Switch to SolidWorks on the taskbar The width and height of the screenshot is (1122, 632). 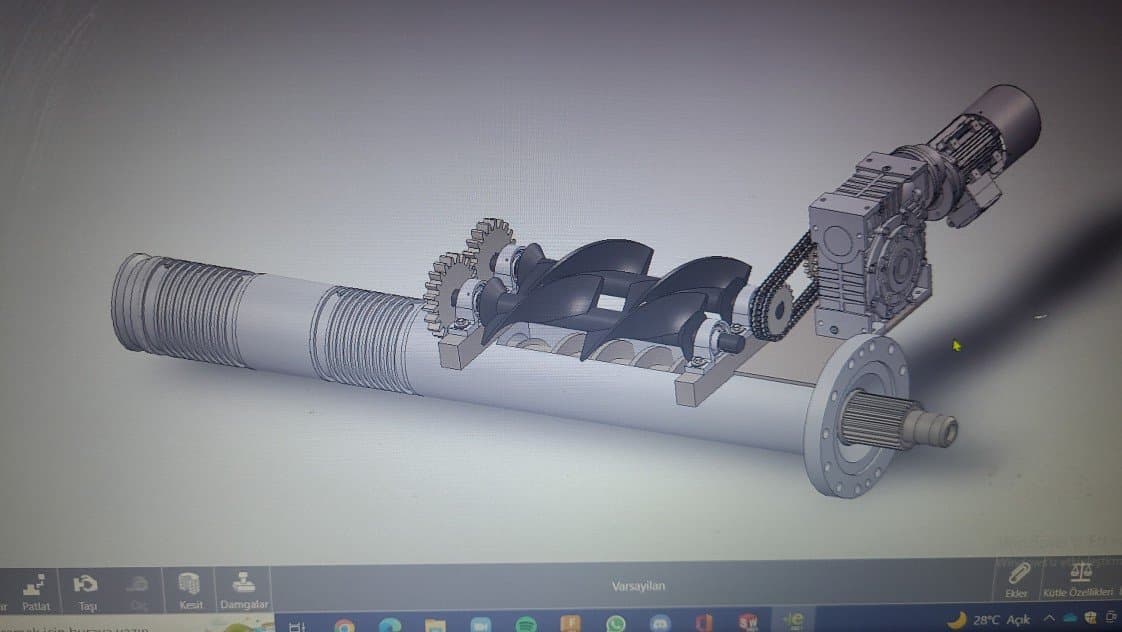748,622
